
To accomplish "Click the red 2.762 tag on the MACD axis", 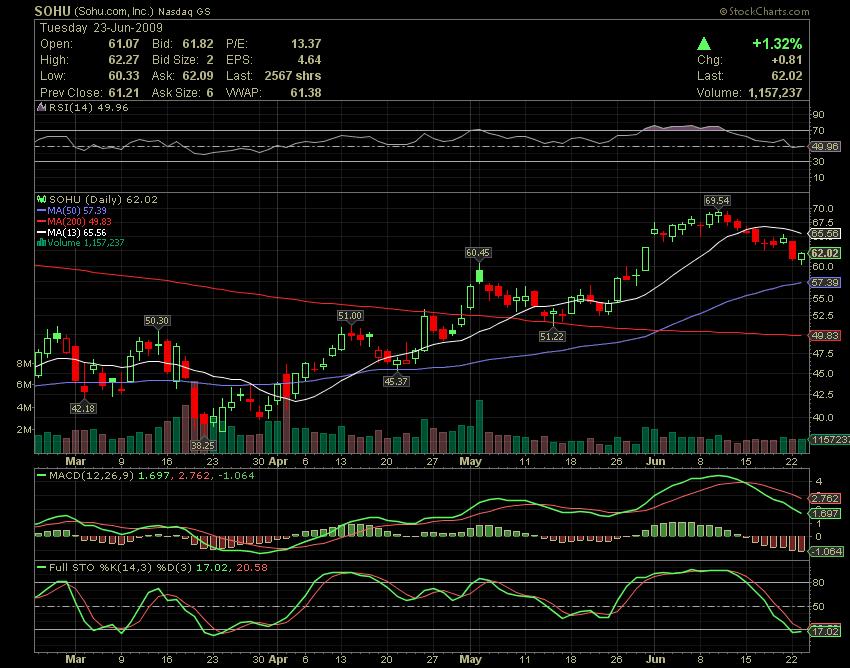I will click(x=825, y=498).
